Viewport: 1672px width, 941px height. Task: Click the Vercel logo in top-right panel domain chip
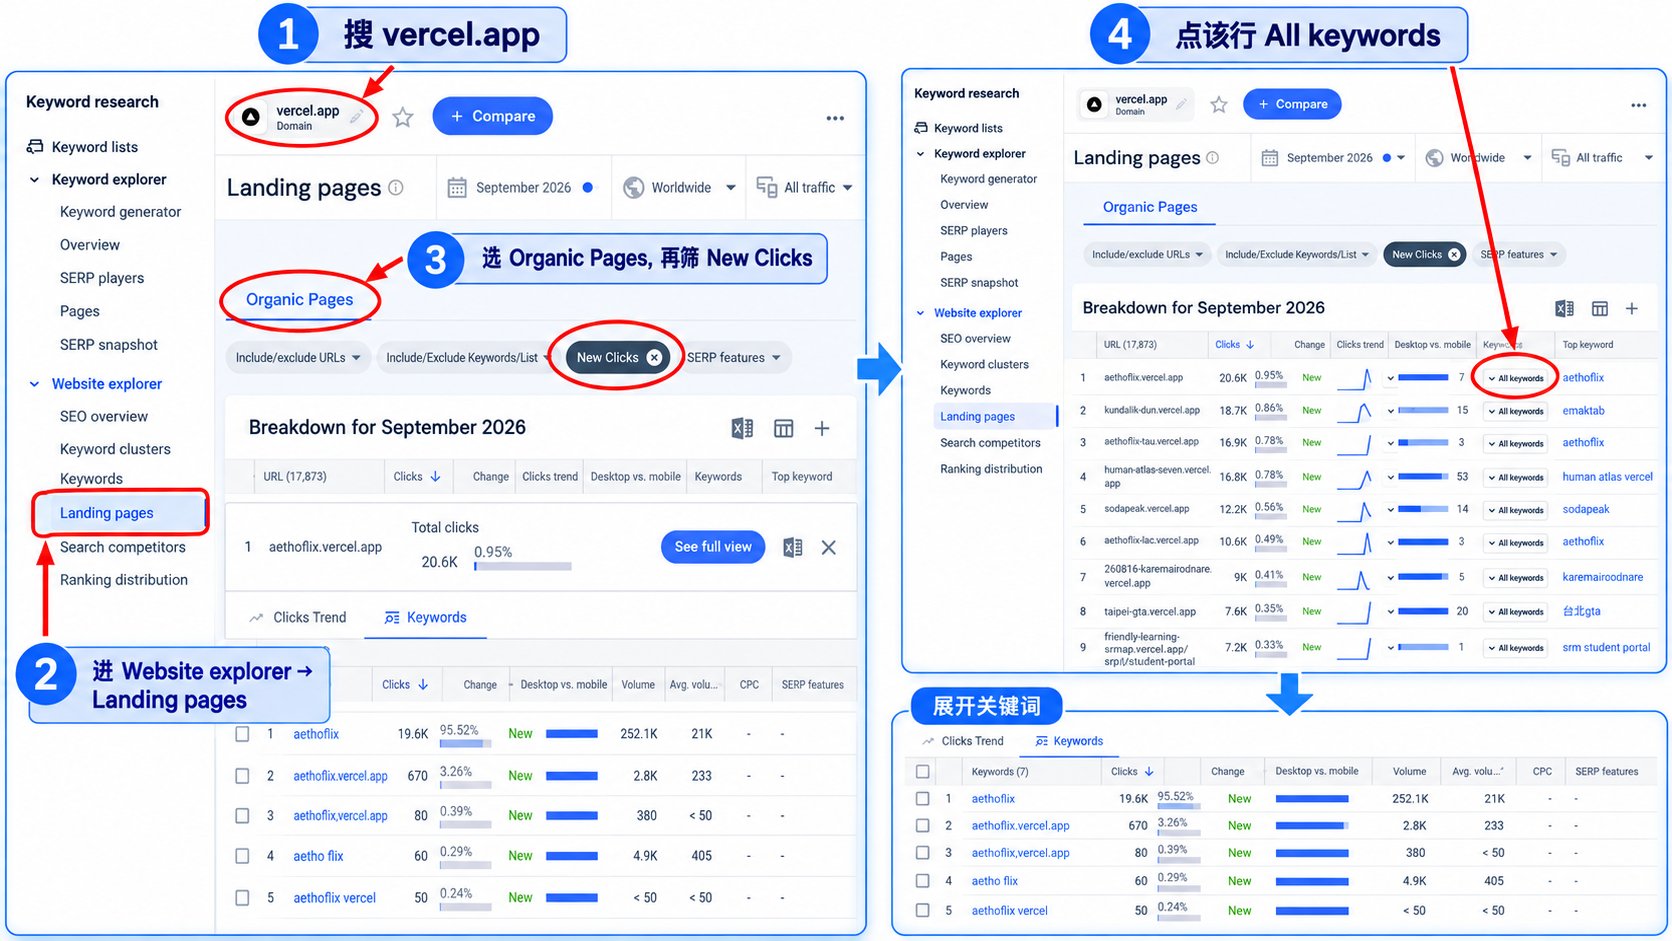[1095, 104]
